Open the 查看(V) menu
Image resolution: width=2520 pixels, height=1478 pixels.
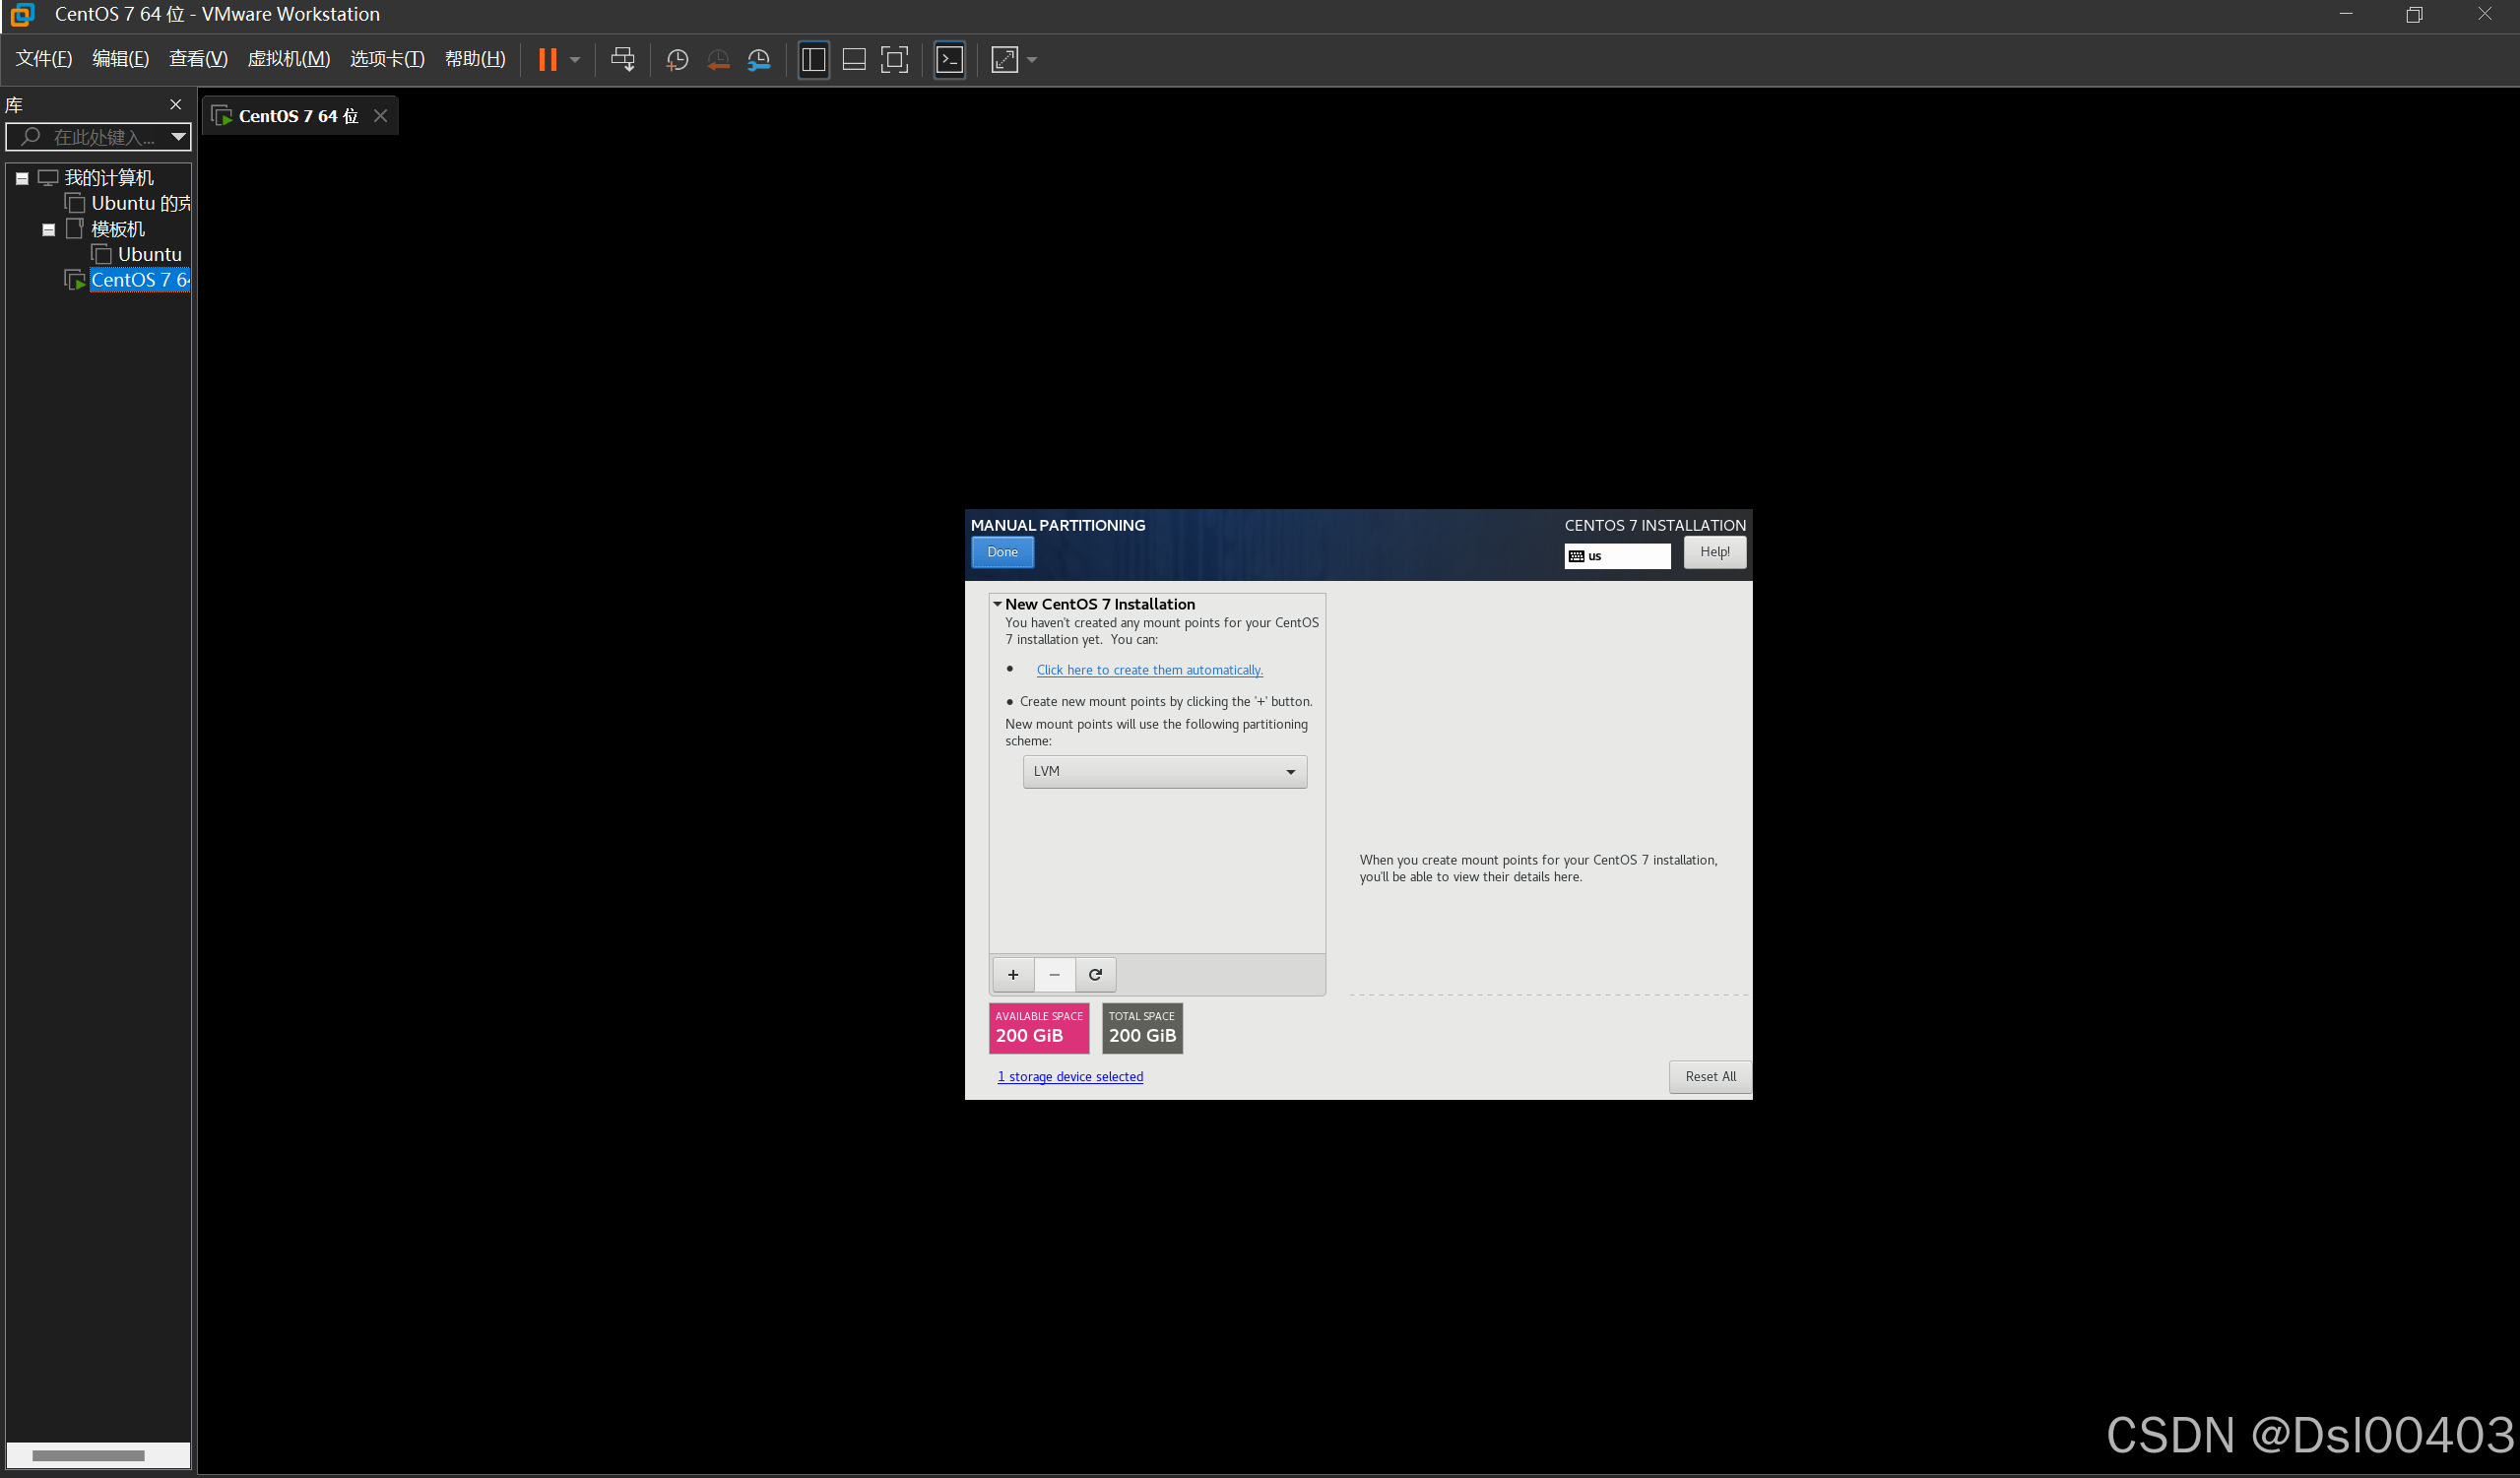[199, 59]
